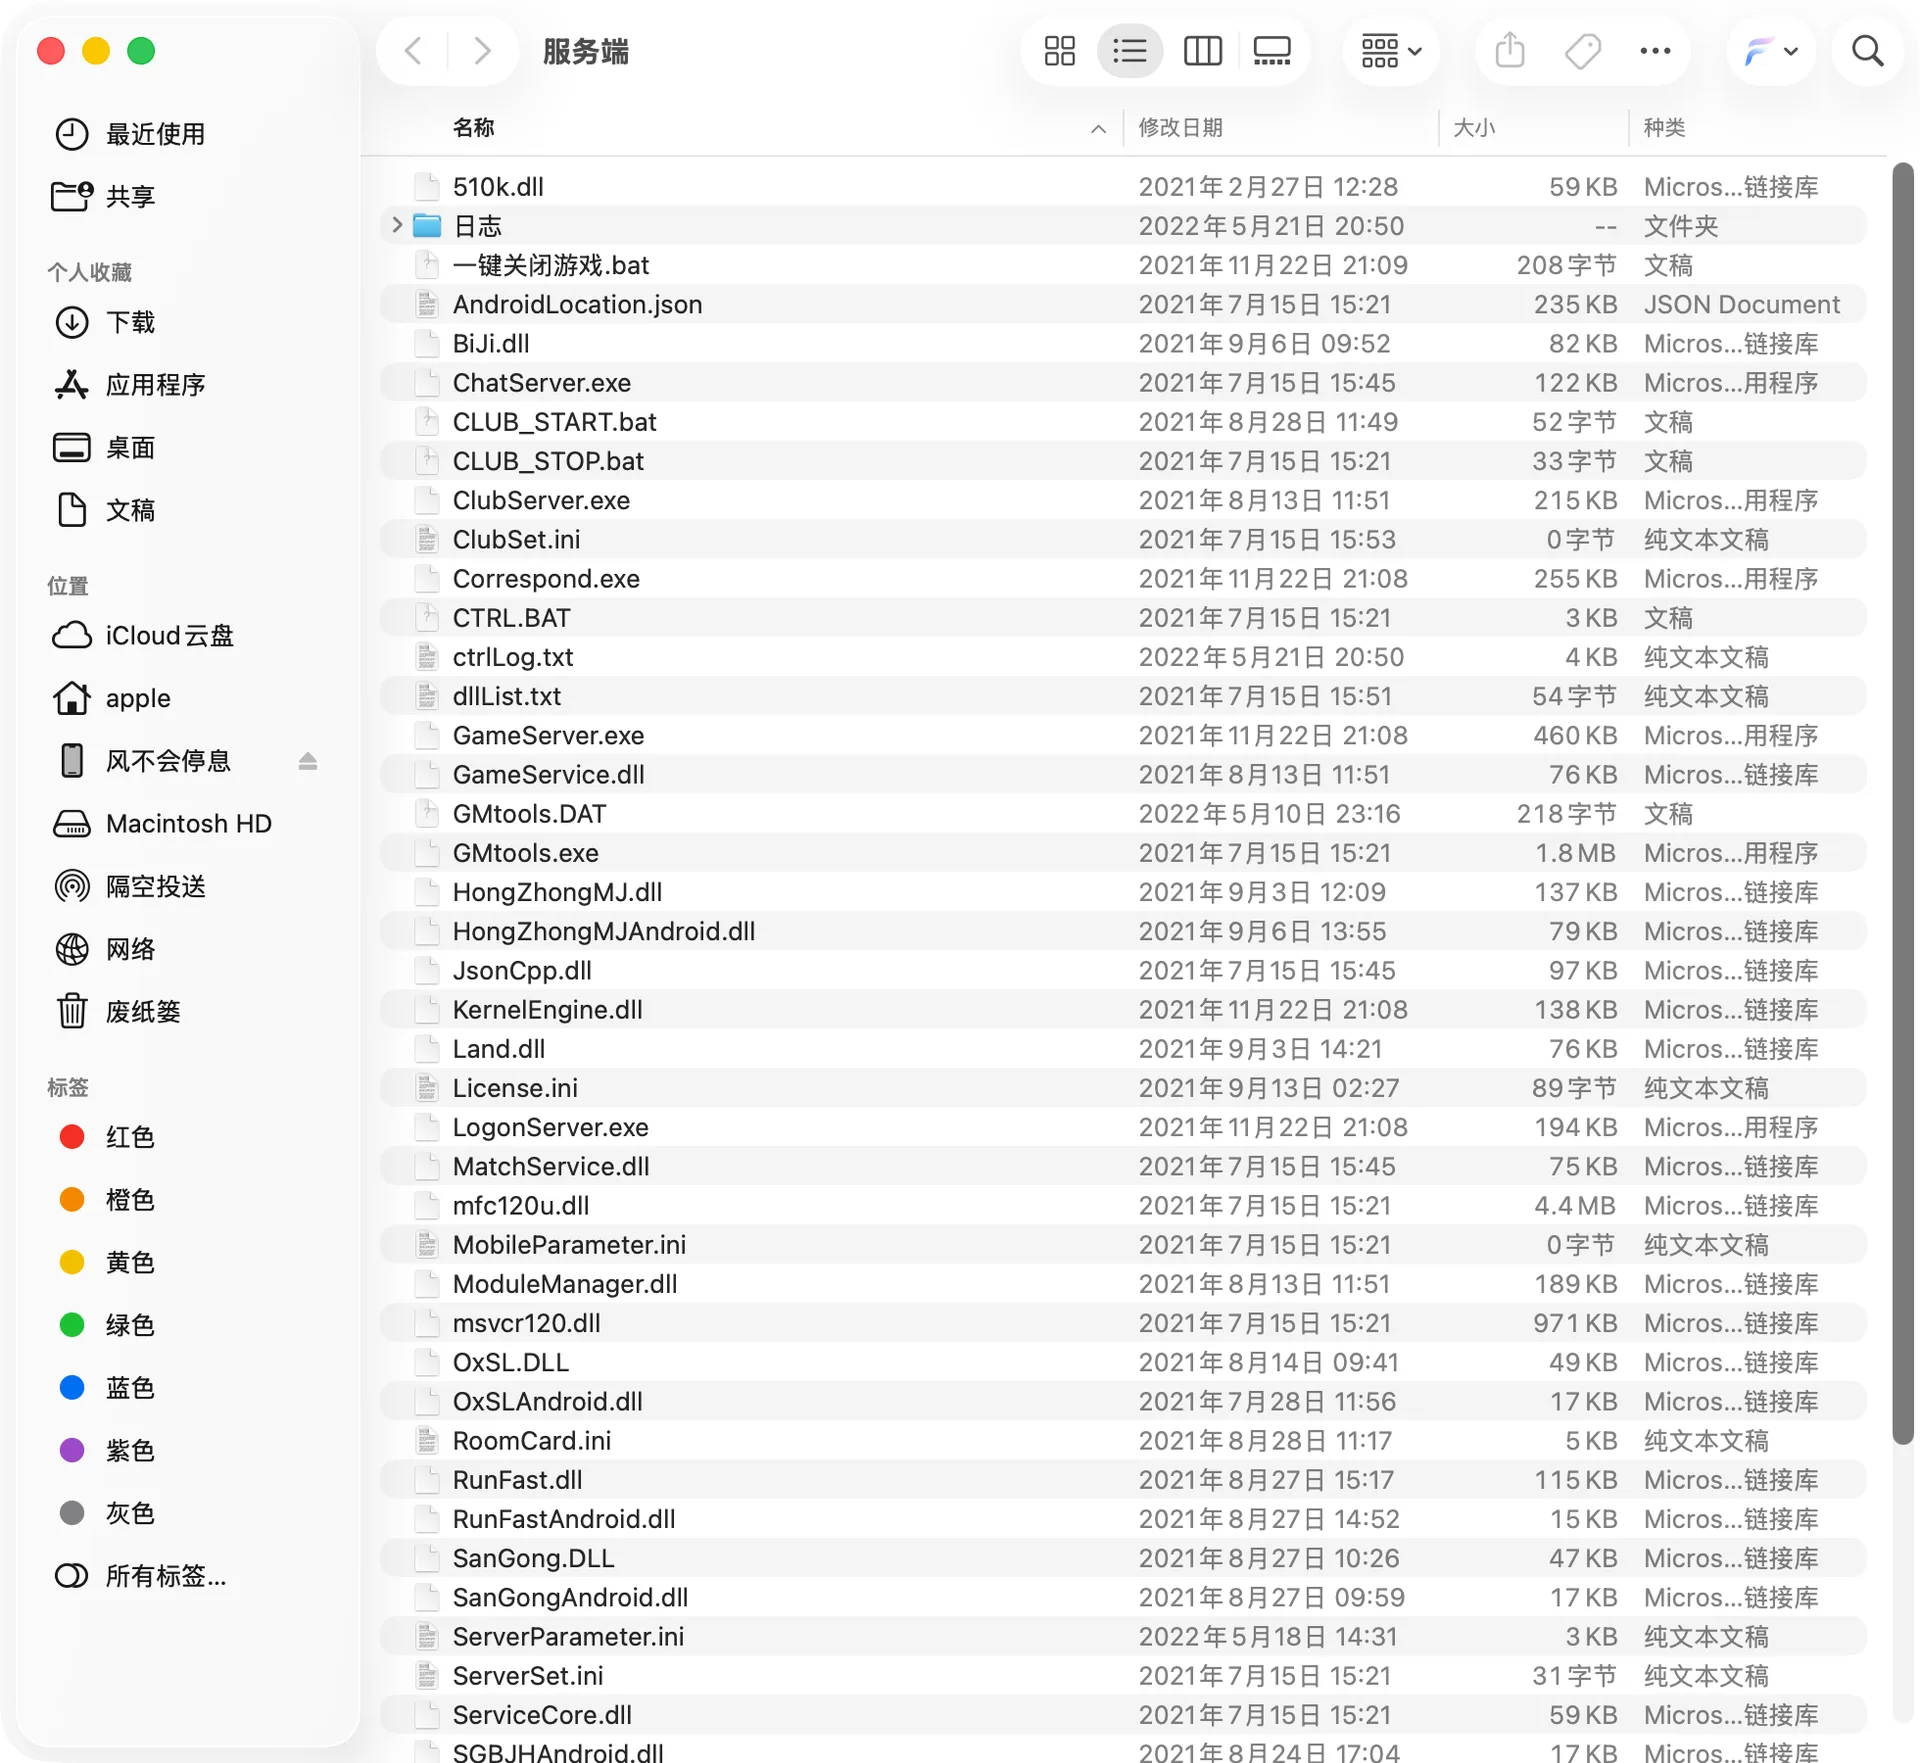Image resolution: width=1920 pixels, height=1763 pixels.
Task: Select the file GameServer.exe
Action: click(x=1122, y=736)
